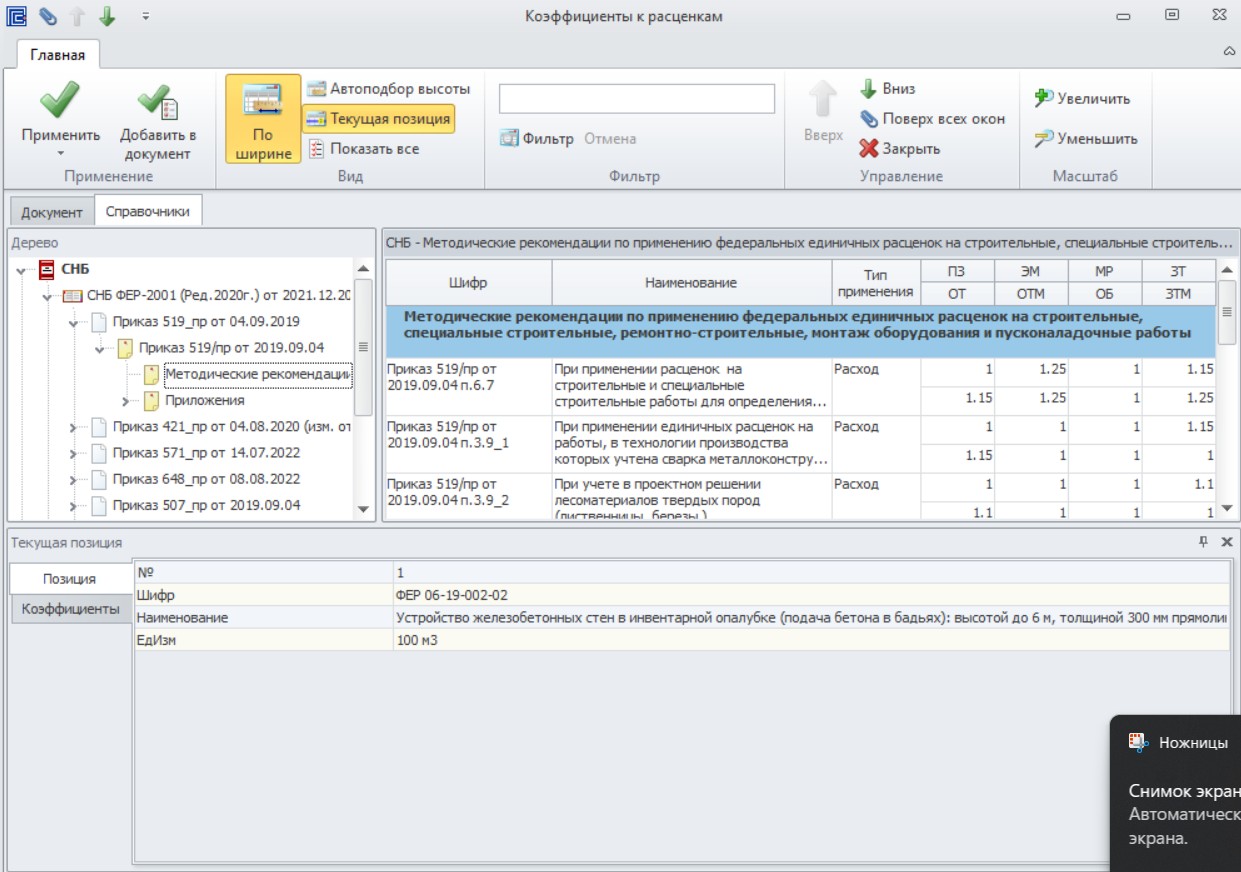Click Добавить в документ icon
This screenshot has width=1241, height=872.
pos(158,102)
